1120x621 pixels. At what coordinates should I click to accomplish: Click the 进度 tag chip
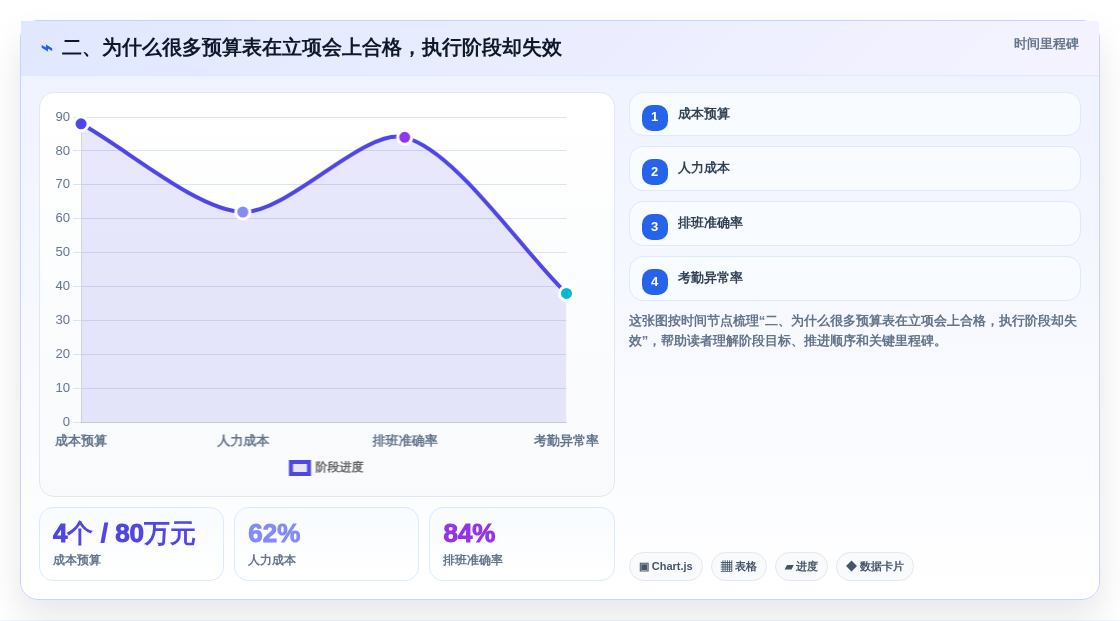click(801, 567)
